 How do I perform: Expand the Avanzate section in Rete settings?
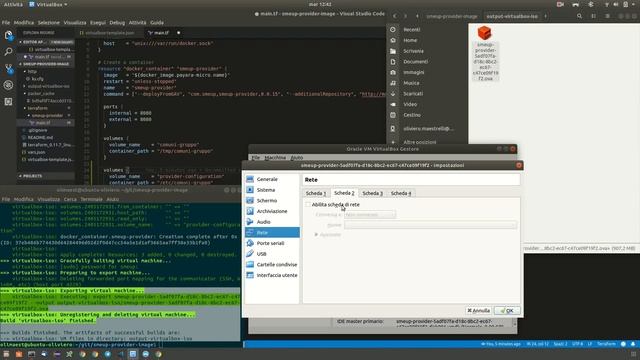(x=328, y=235)
